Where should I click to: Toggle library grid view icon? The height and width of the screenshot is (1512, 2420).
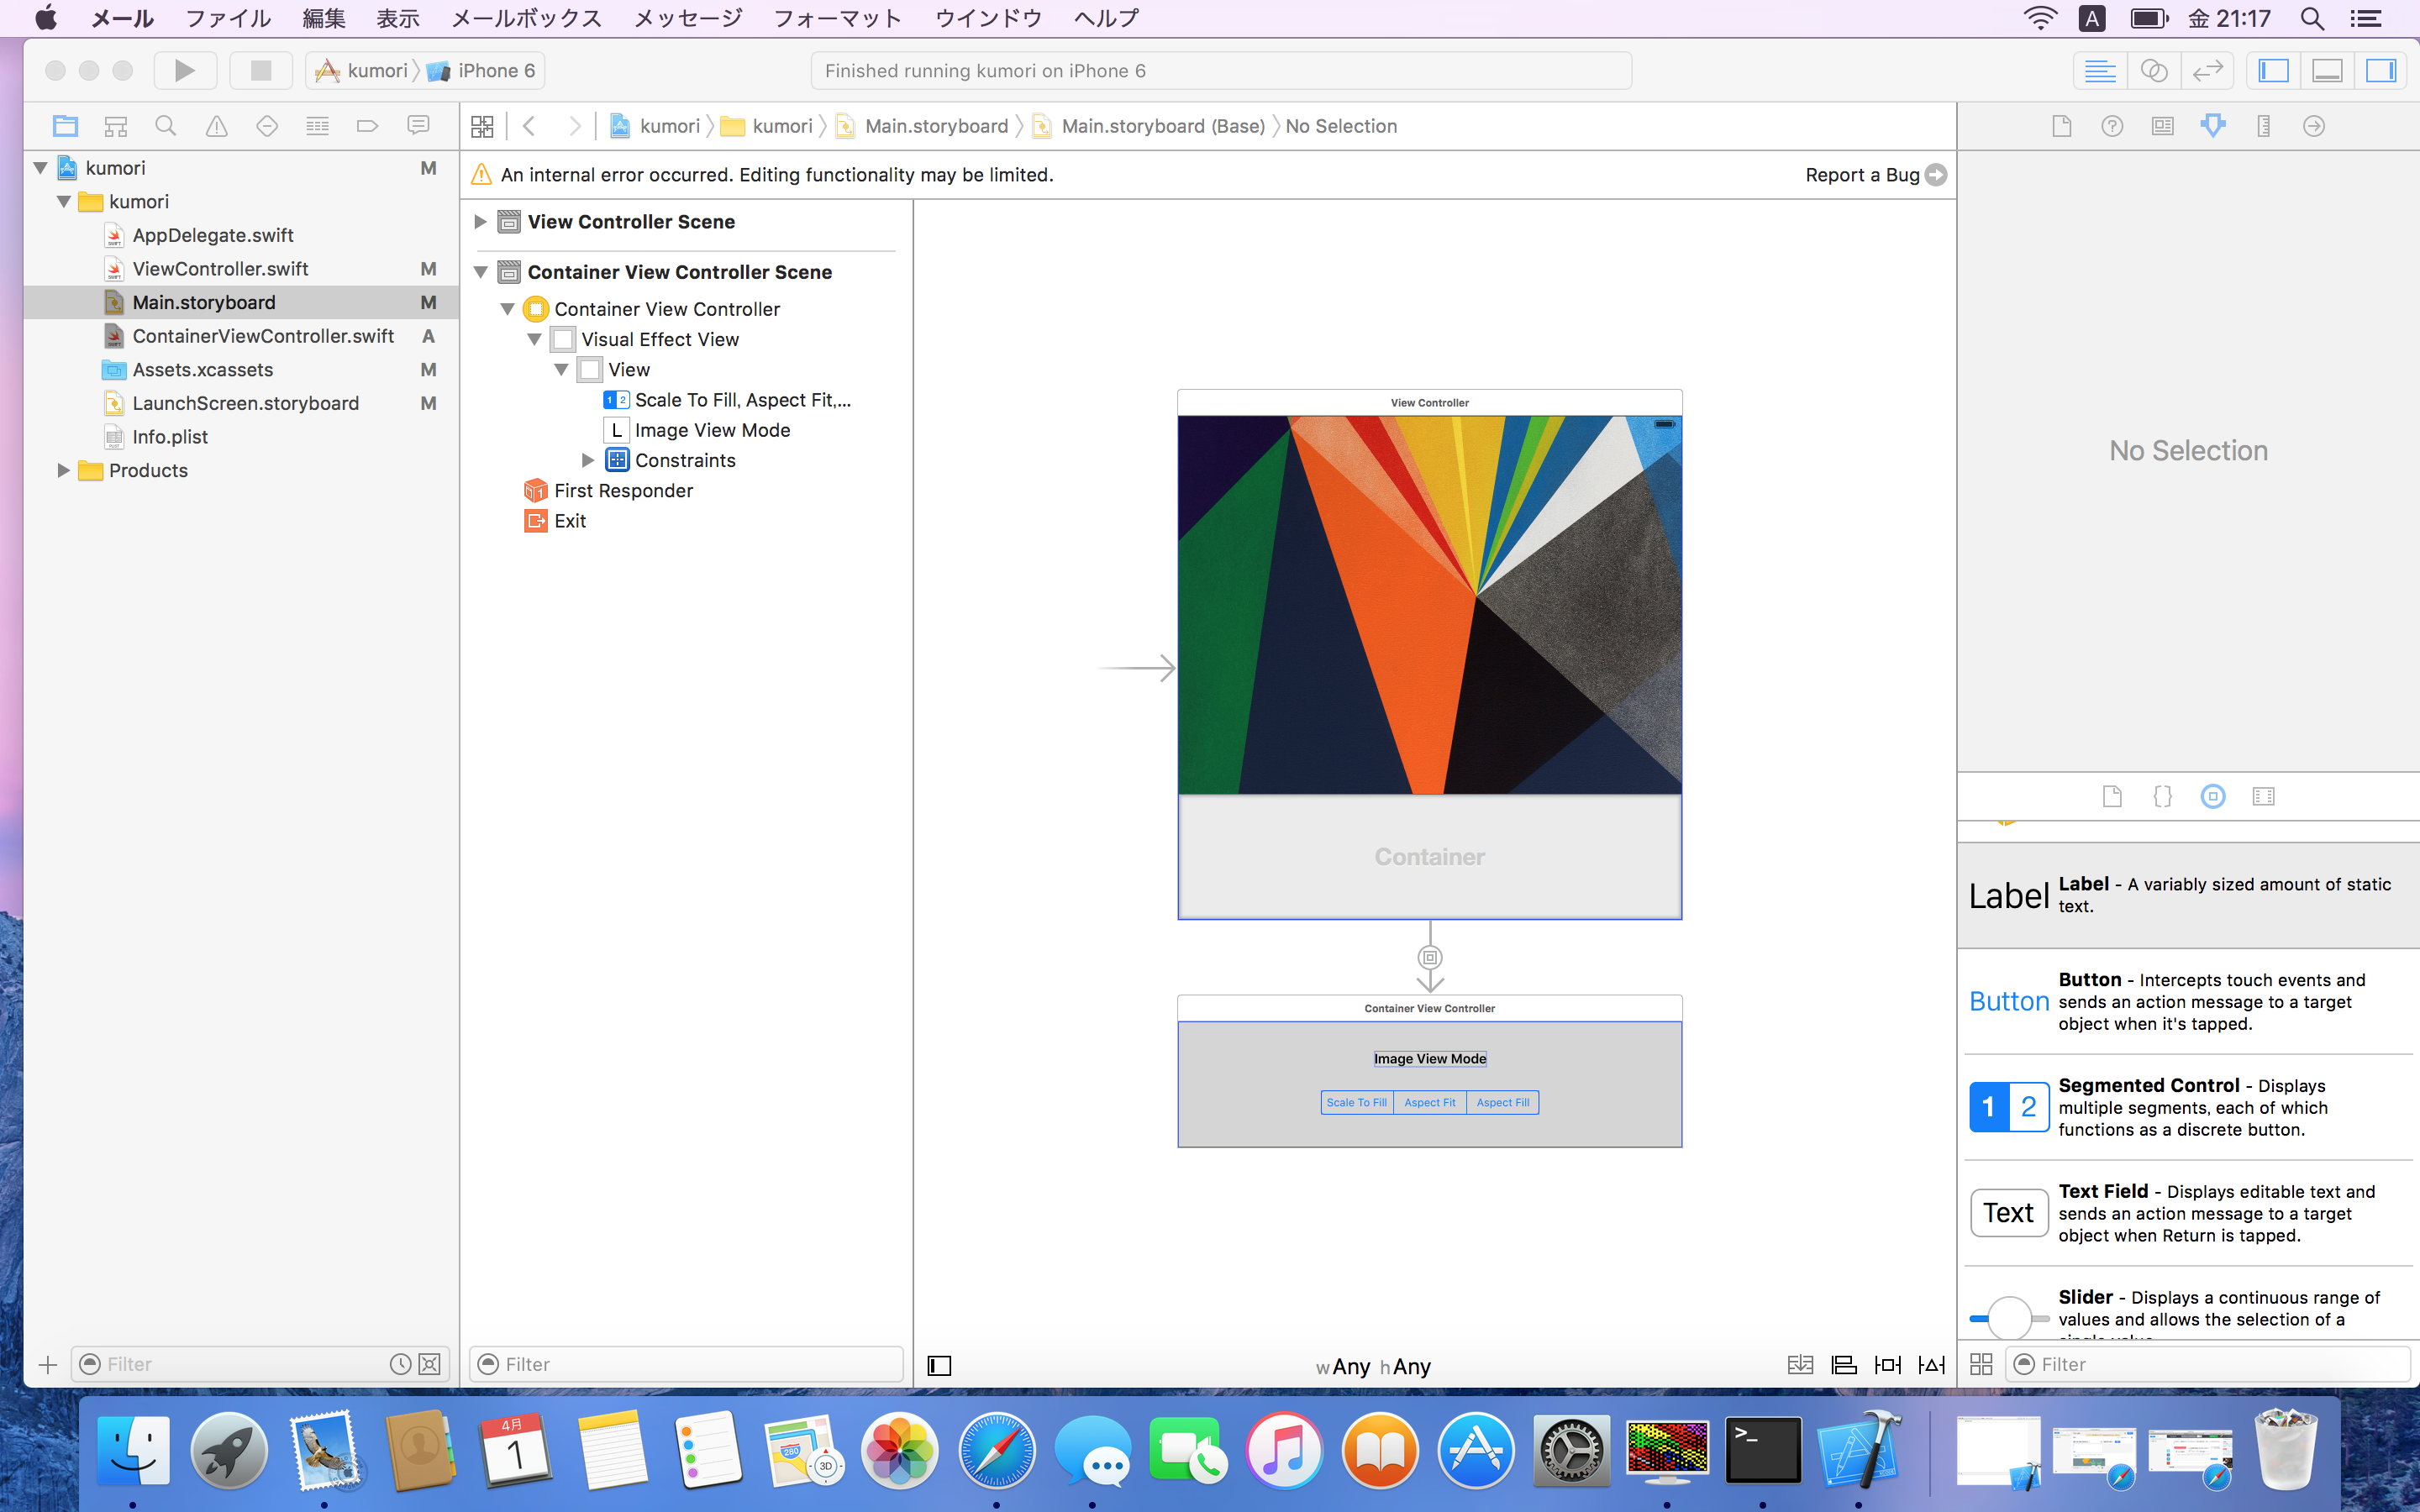tap(1981, 1364)
